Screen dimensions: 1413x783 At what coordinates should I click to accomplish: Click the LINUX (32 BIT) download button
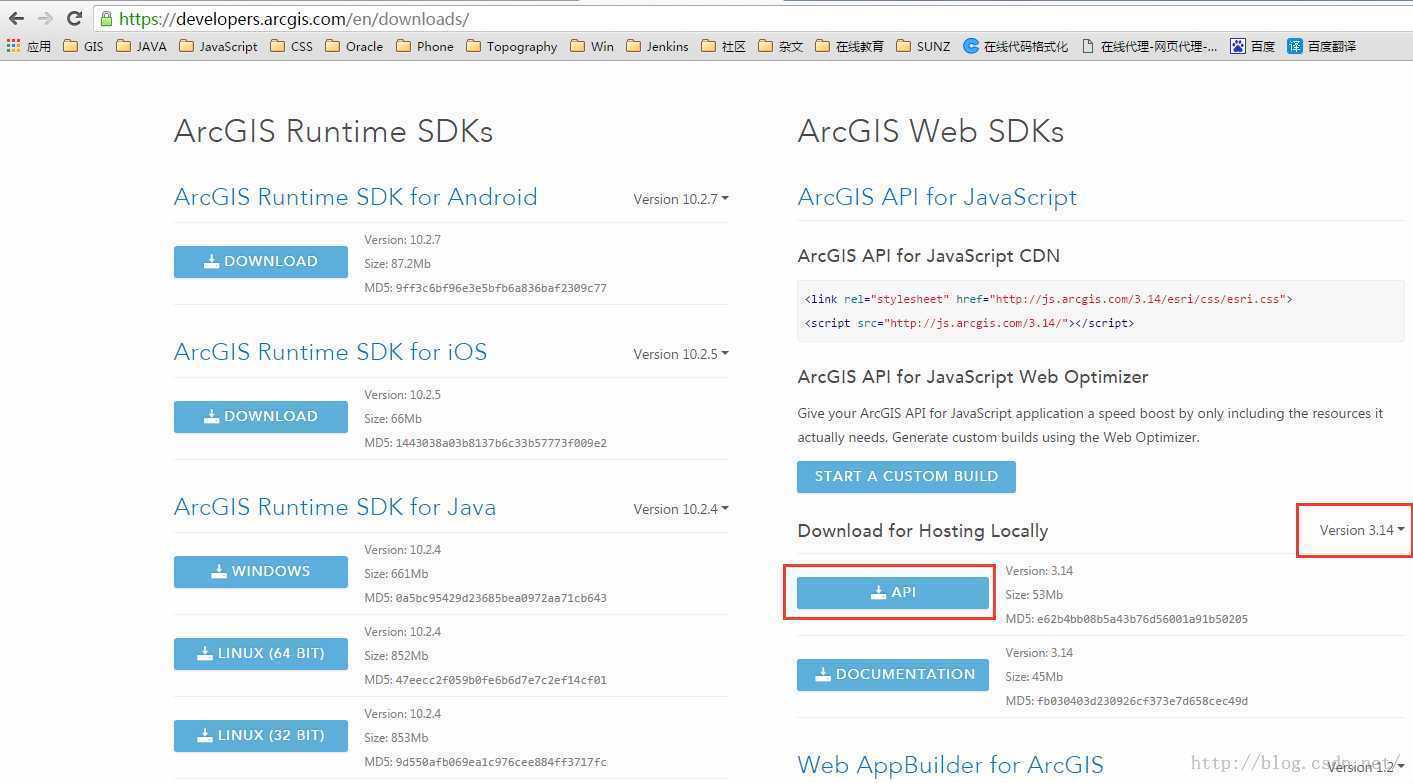click(261, 736)
